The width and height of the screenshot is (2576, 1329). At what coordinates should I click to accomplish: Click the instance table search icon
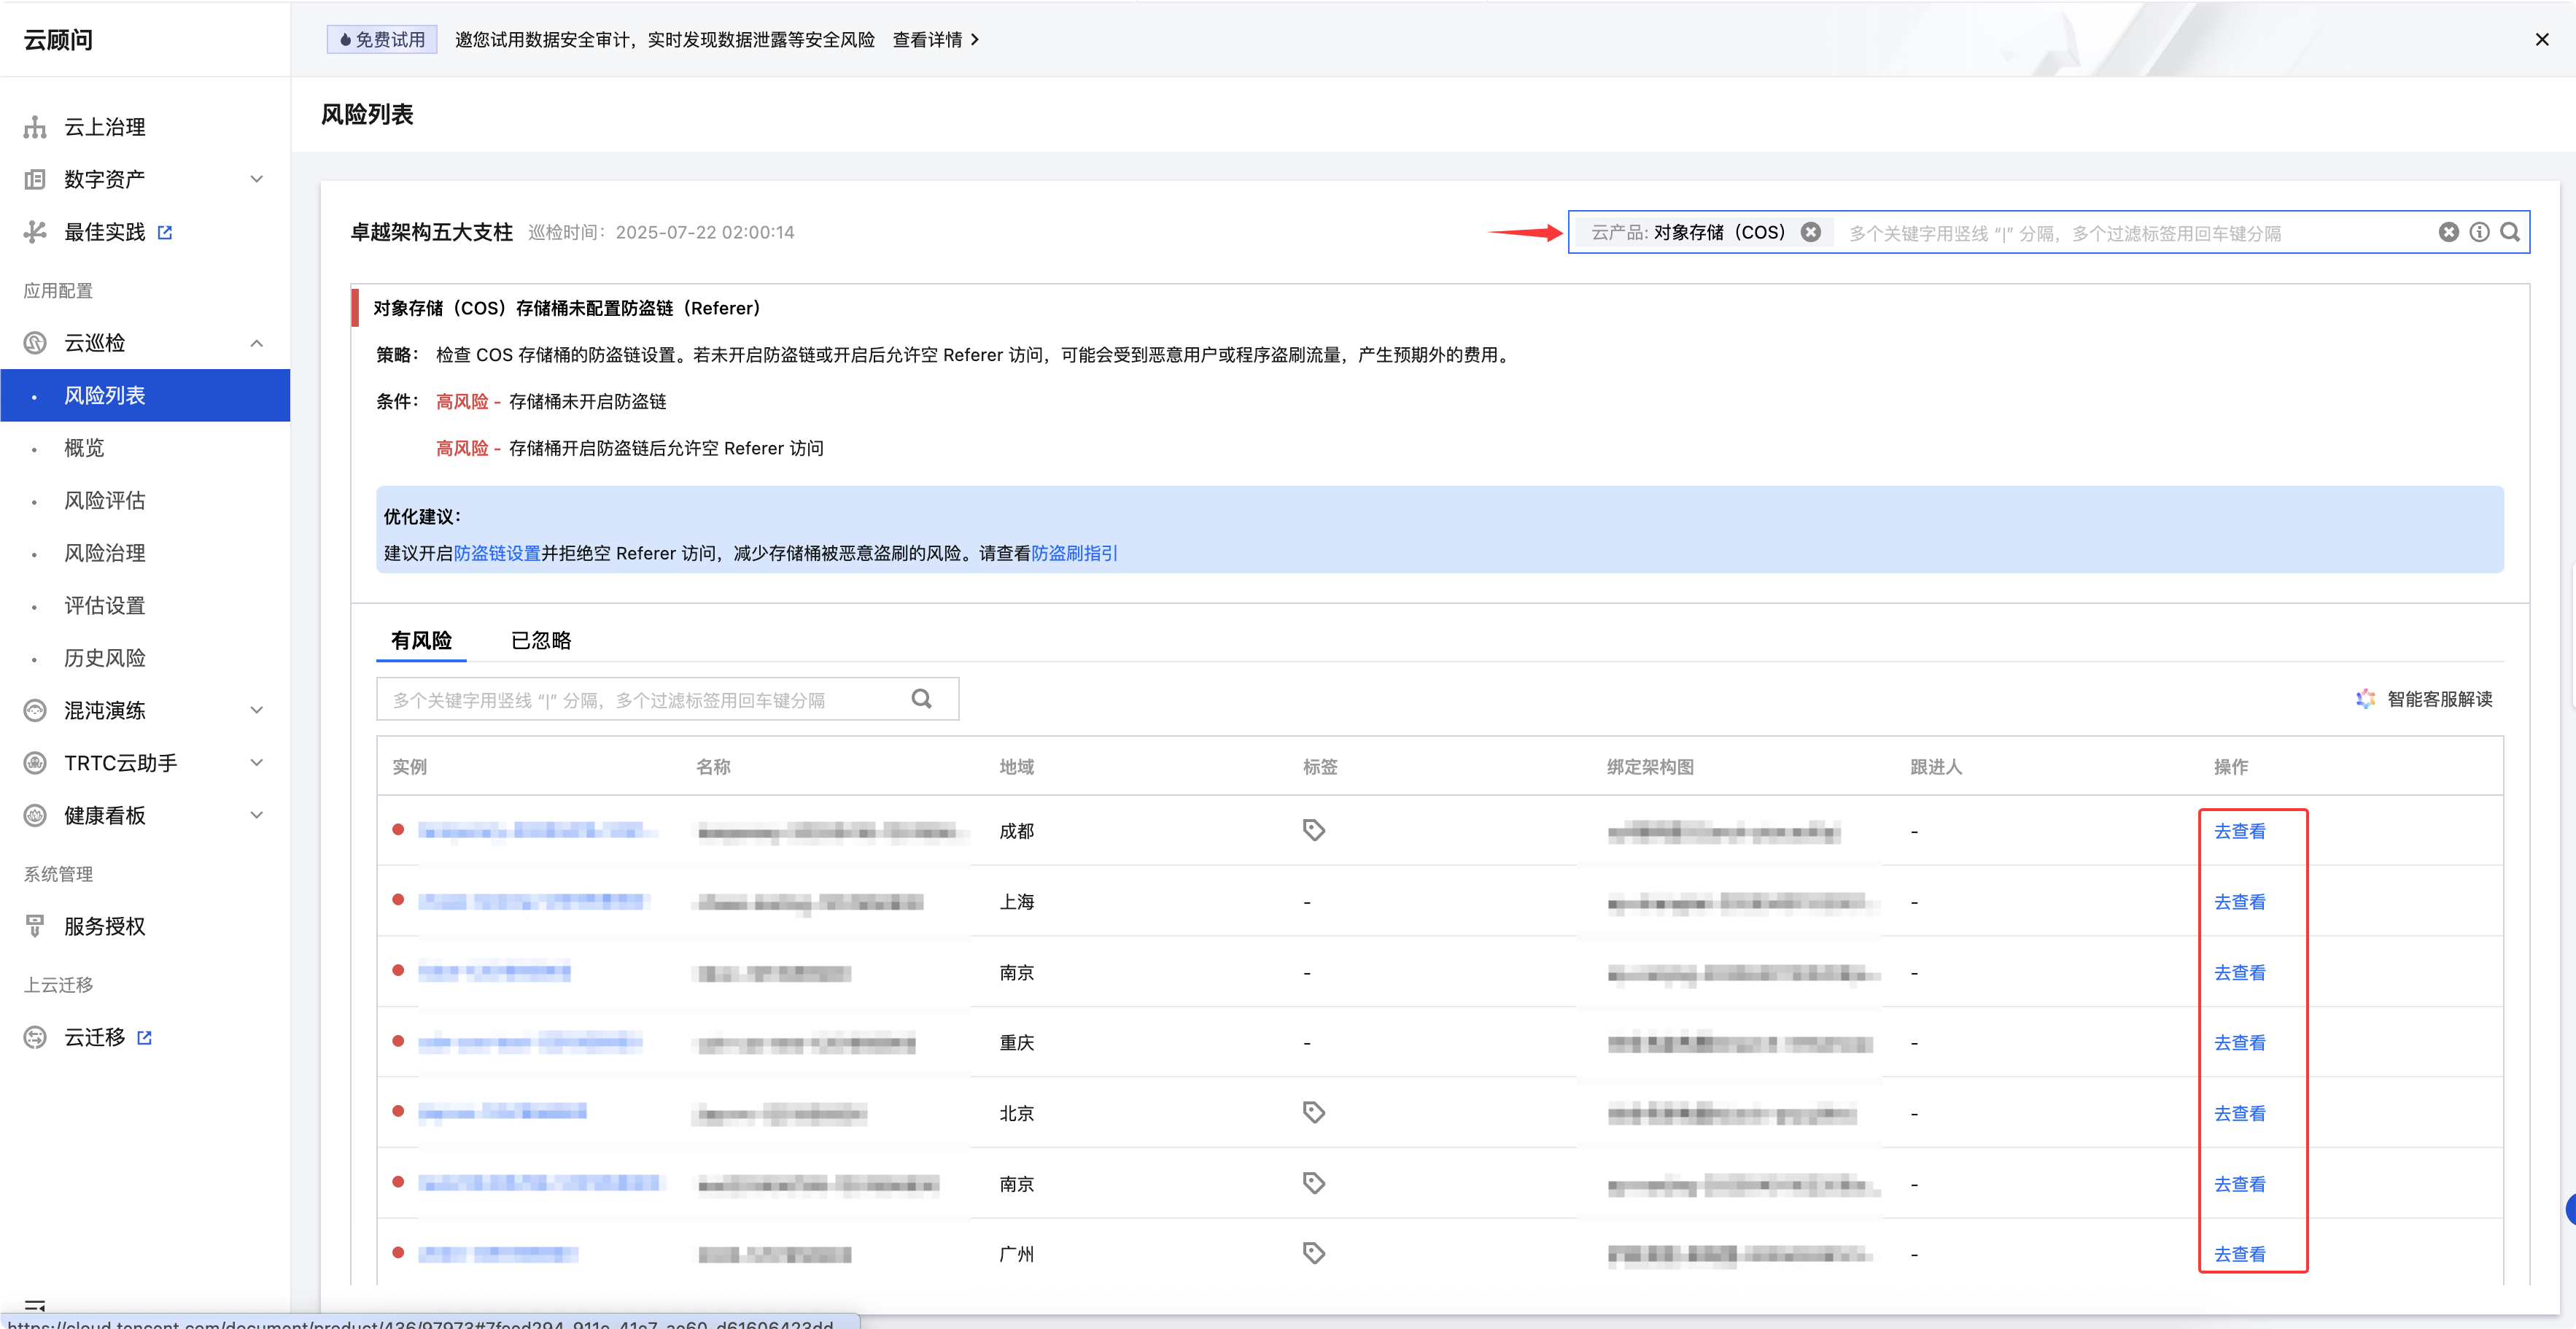(921, 699)
